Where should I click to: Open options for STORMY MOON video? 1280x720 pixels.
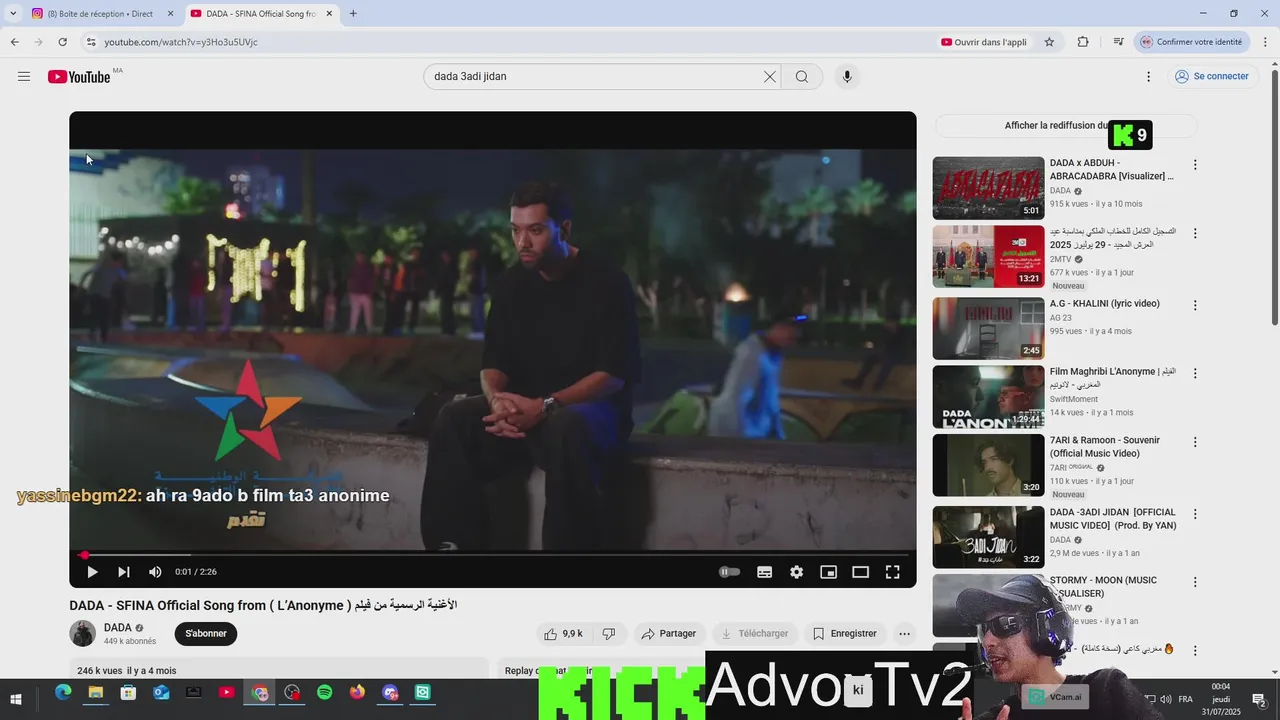[1194, 582]
